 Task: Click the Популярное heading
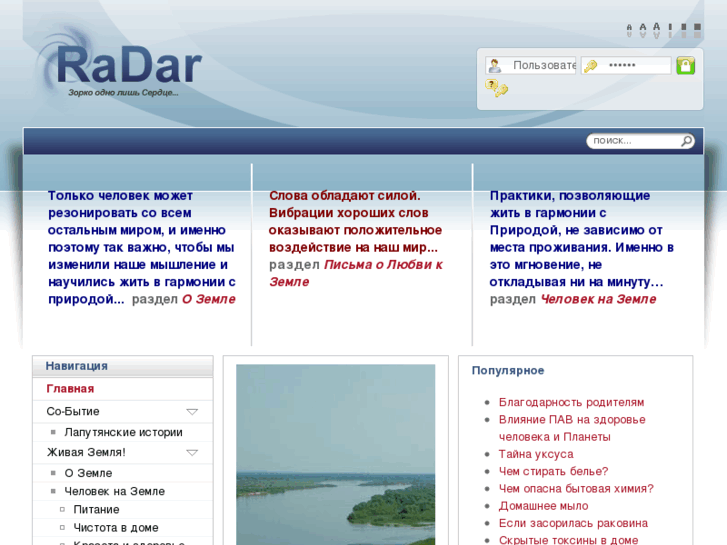[x=508, y=371]
